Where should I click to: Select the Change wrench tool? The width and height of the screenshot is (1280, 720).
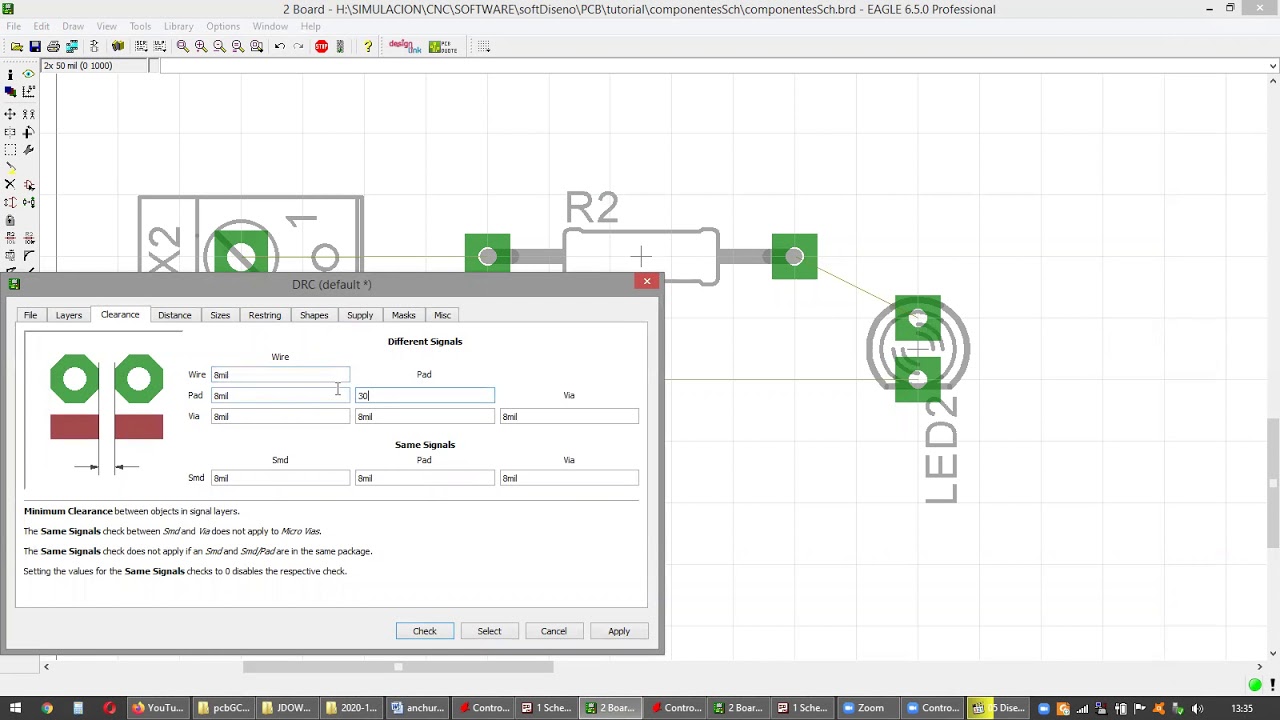(29, 149)
